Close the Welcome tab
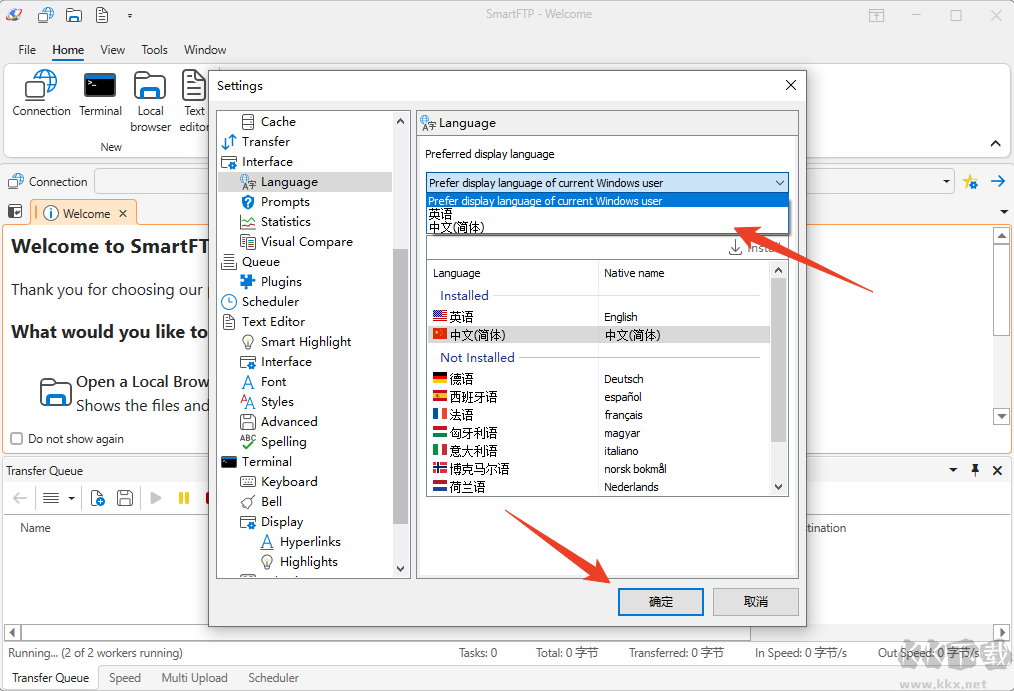This screenshot has height=691, width=1014. click(123, 213)
